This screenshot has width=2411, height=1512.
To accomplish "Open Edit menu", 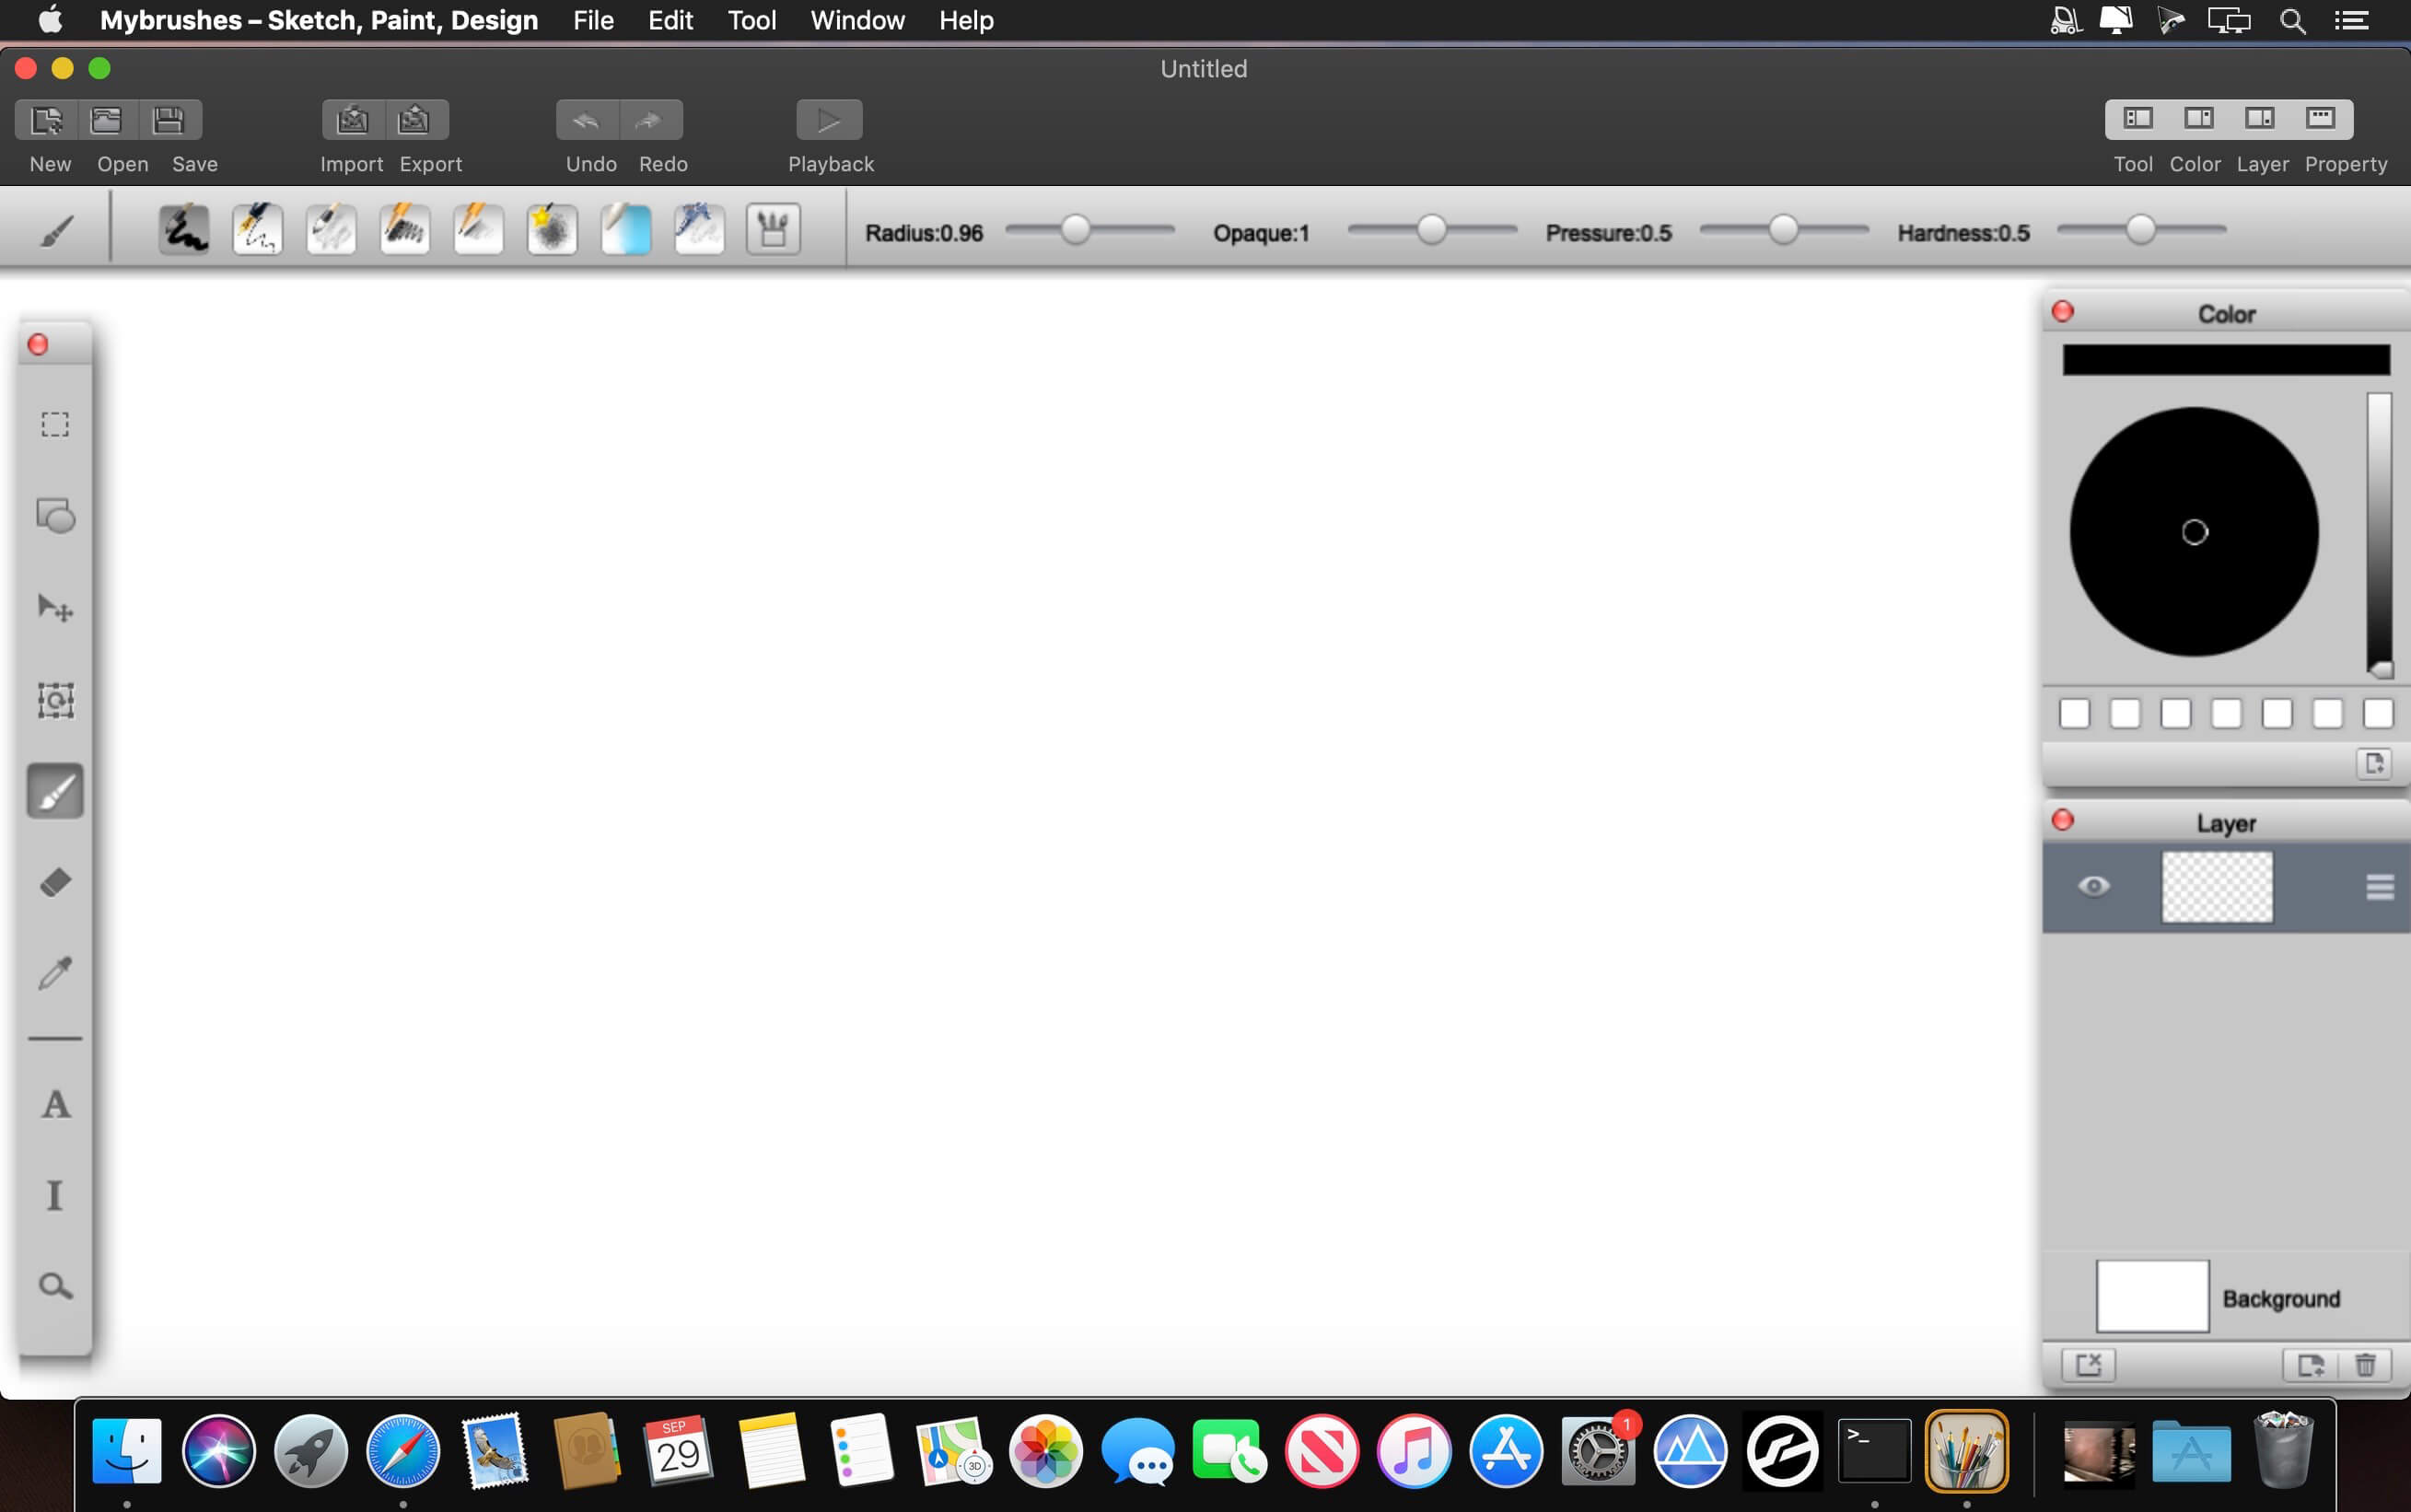I will pos(667,19).
